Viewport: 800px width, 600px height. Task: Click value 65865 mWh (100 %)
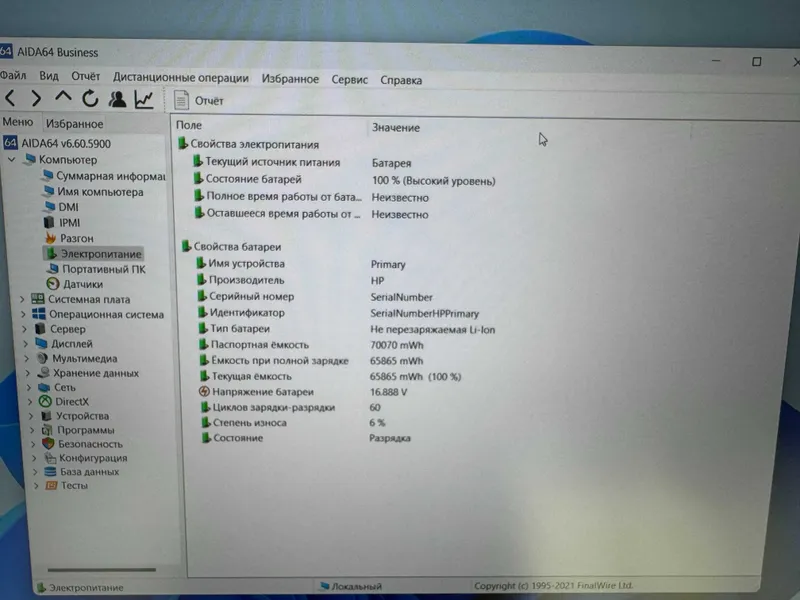(415, 377)
